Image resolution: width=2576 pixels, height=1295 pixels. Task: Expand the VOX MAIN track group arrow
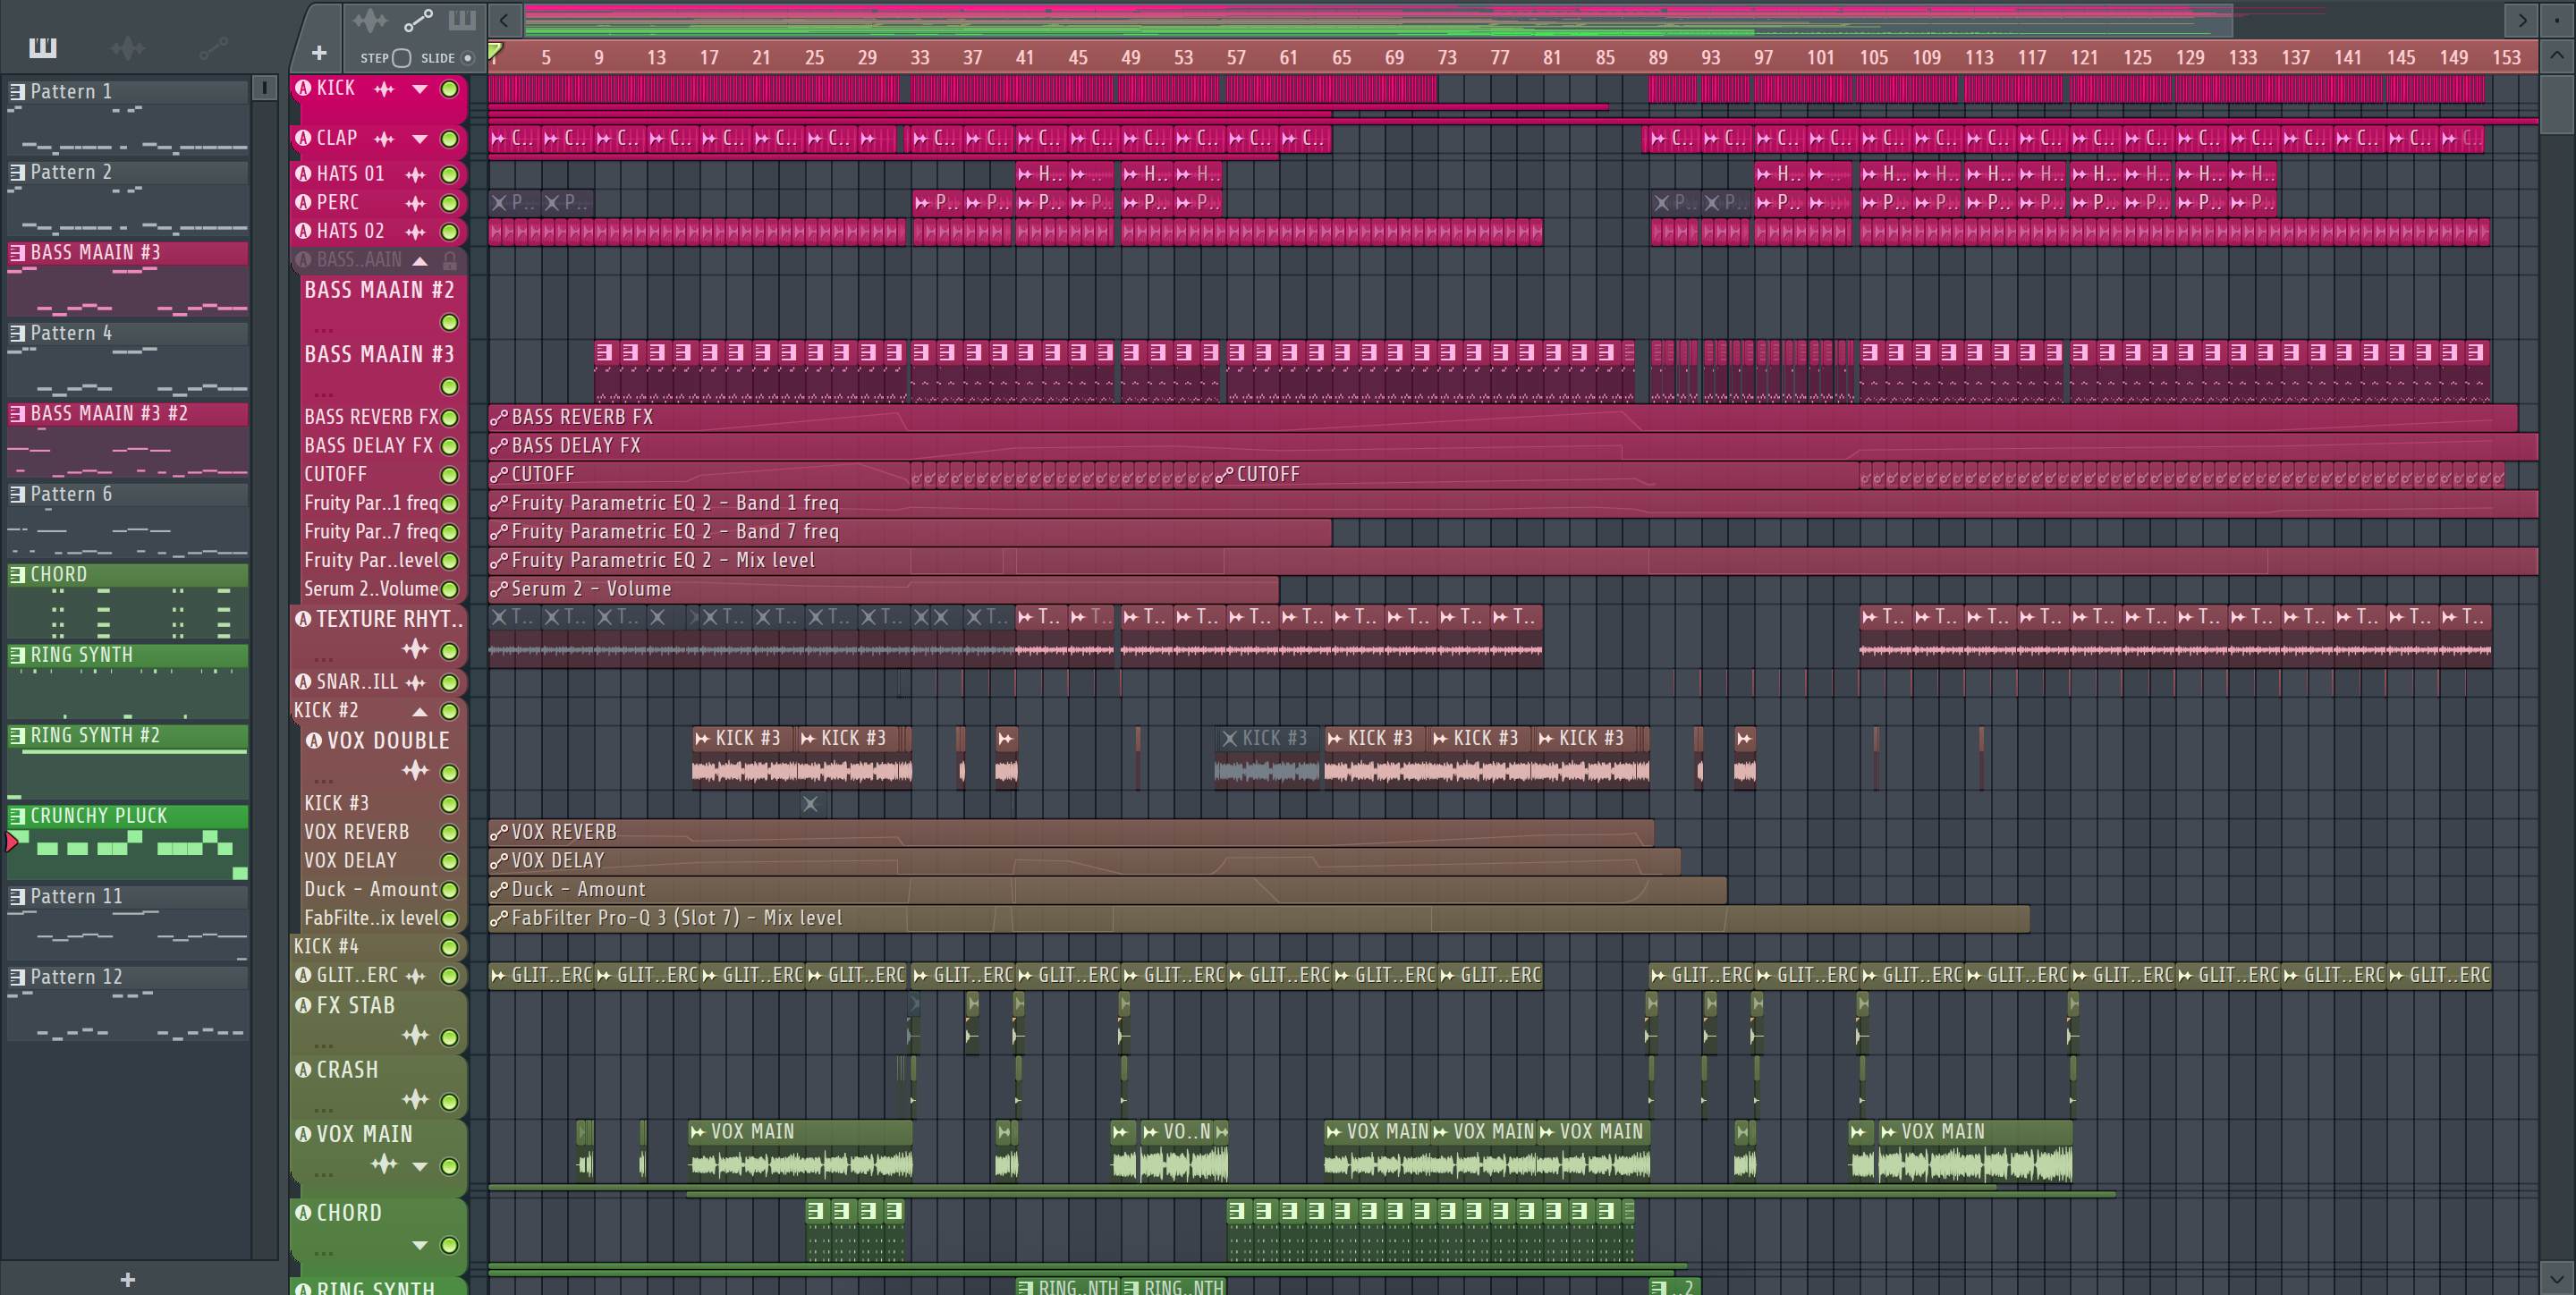click(420, 1166)
